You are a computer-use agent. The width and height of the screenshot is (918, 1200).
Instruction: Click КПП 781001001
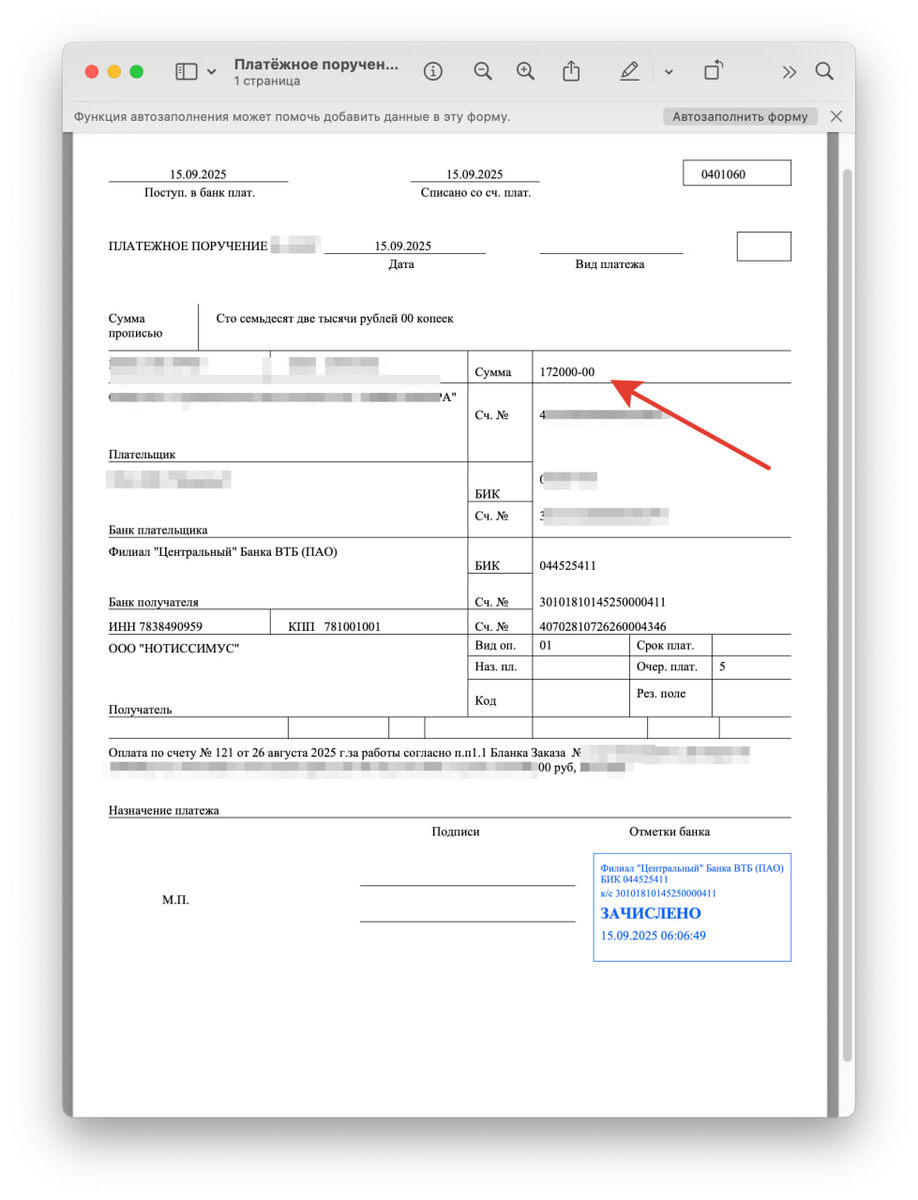coord(334,626)
